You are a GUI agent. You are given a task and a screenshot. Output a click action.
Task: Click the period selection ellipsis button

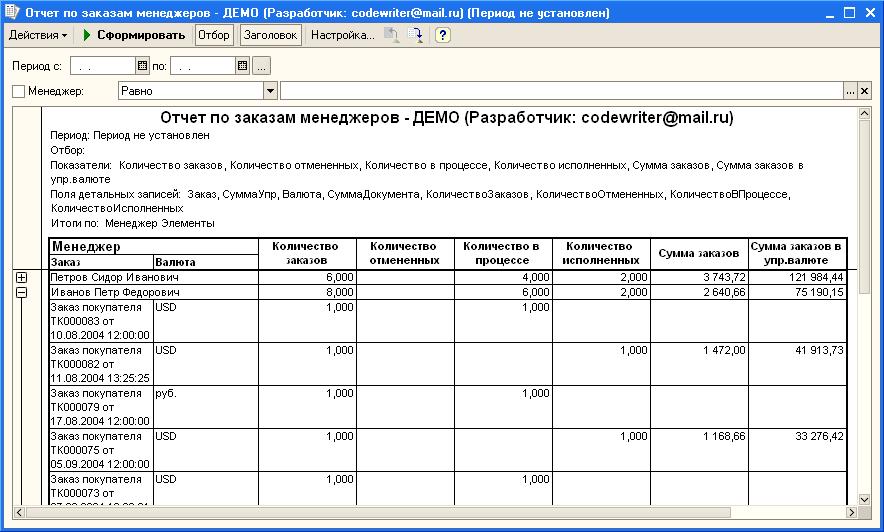click(261, 66)
